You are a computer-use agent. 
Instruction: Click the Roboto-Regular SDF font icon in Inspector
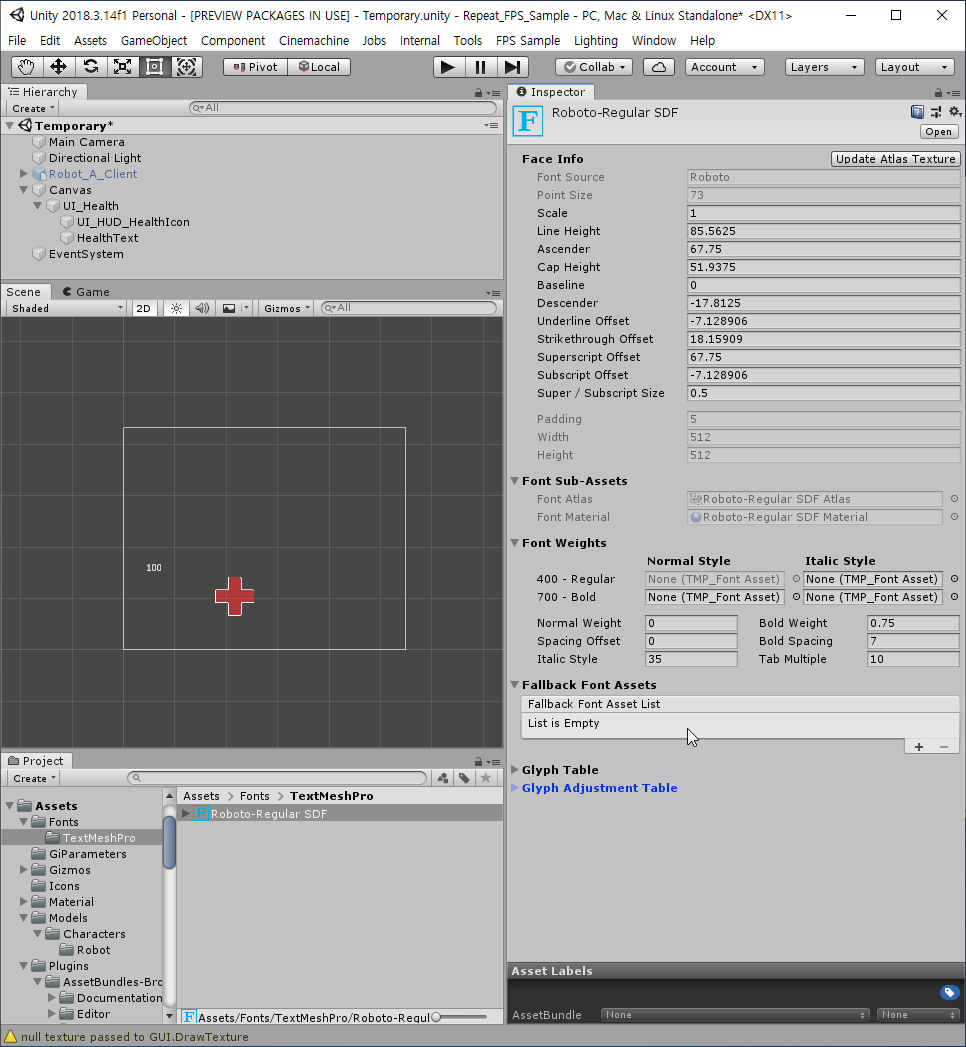(527, 121)
